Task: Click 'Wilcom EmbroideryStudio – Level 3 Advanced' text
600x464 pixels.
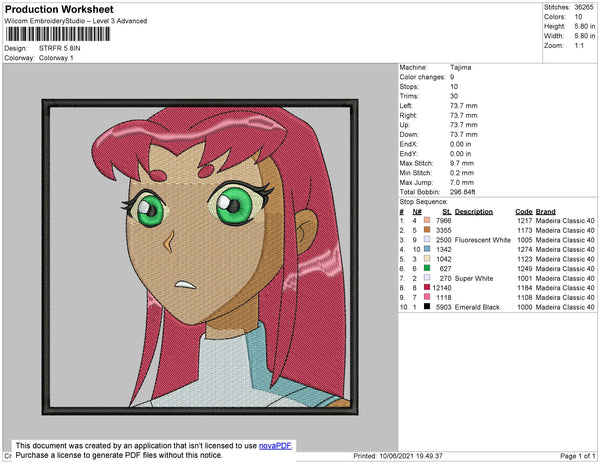Action: (76, 21)
